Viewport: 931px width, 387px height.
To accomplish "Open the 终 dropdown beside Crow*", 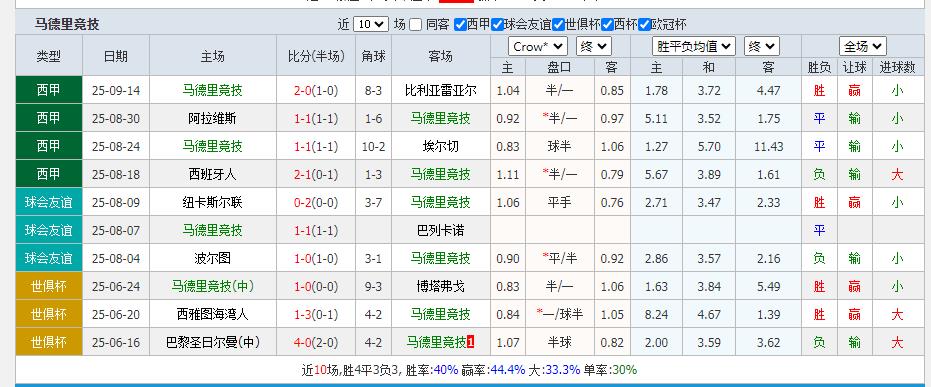I will 593,46.
